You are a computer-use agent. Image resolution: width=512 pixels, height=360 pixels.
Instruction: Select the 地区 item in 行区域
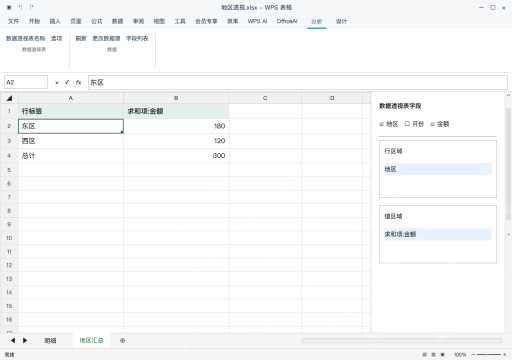point(438,169)
